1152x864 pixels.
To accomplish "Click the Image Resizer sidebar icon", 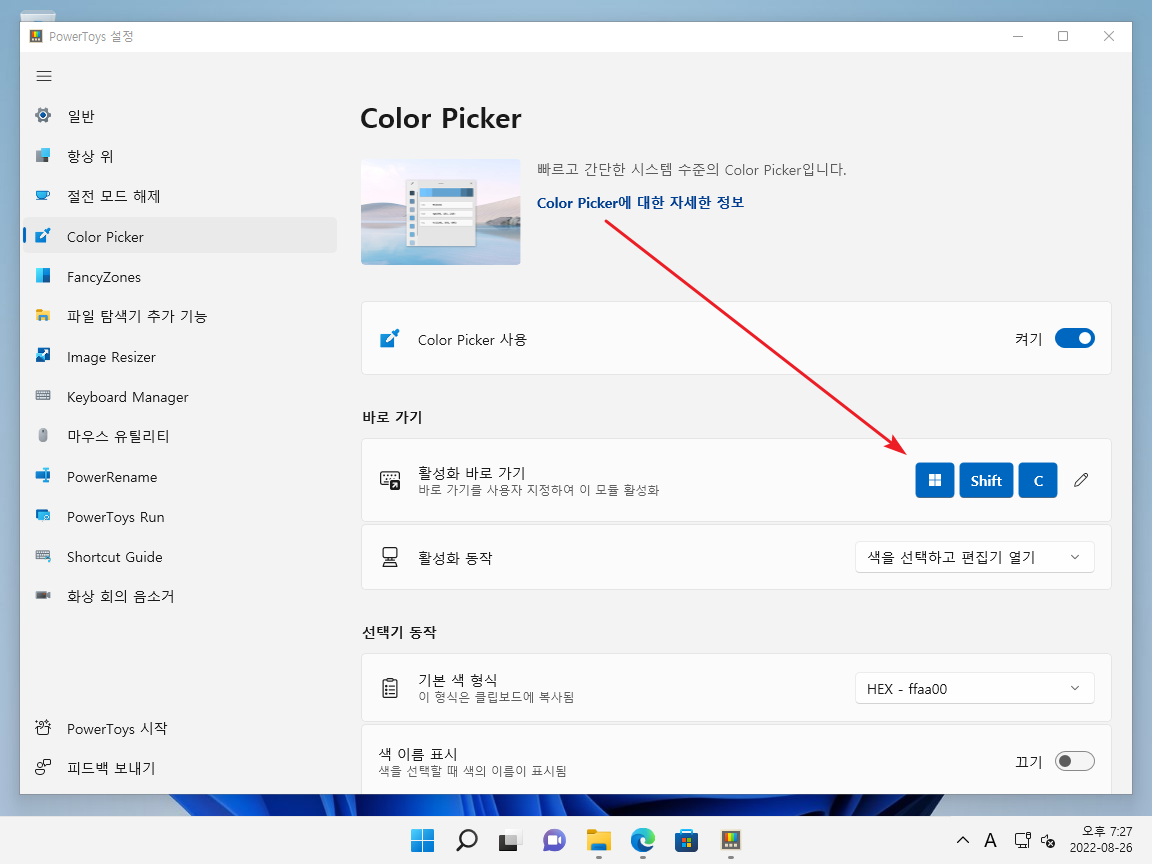I will (43, 356).
